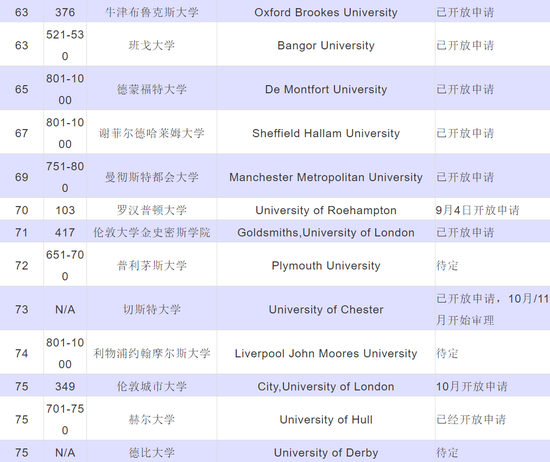The image size is (550, 462).
Task: Click the 待定 status for Liverpool John Moores
Action: point(447,353)
